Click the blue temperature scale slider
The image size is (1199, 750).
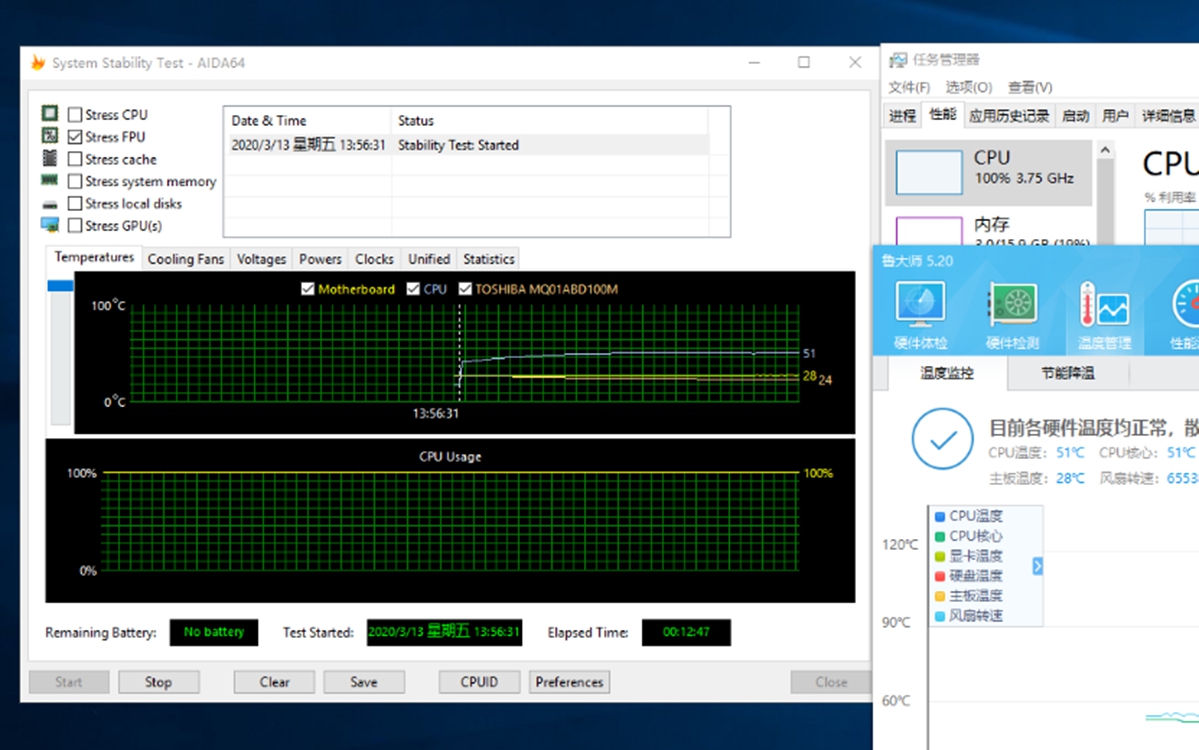pos(61,286)
